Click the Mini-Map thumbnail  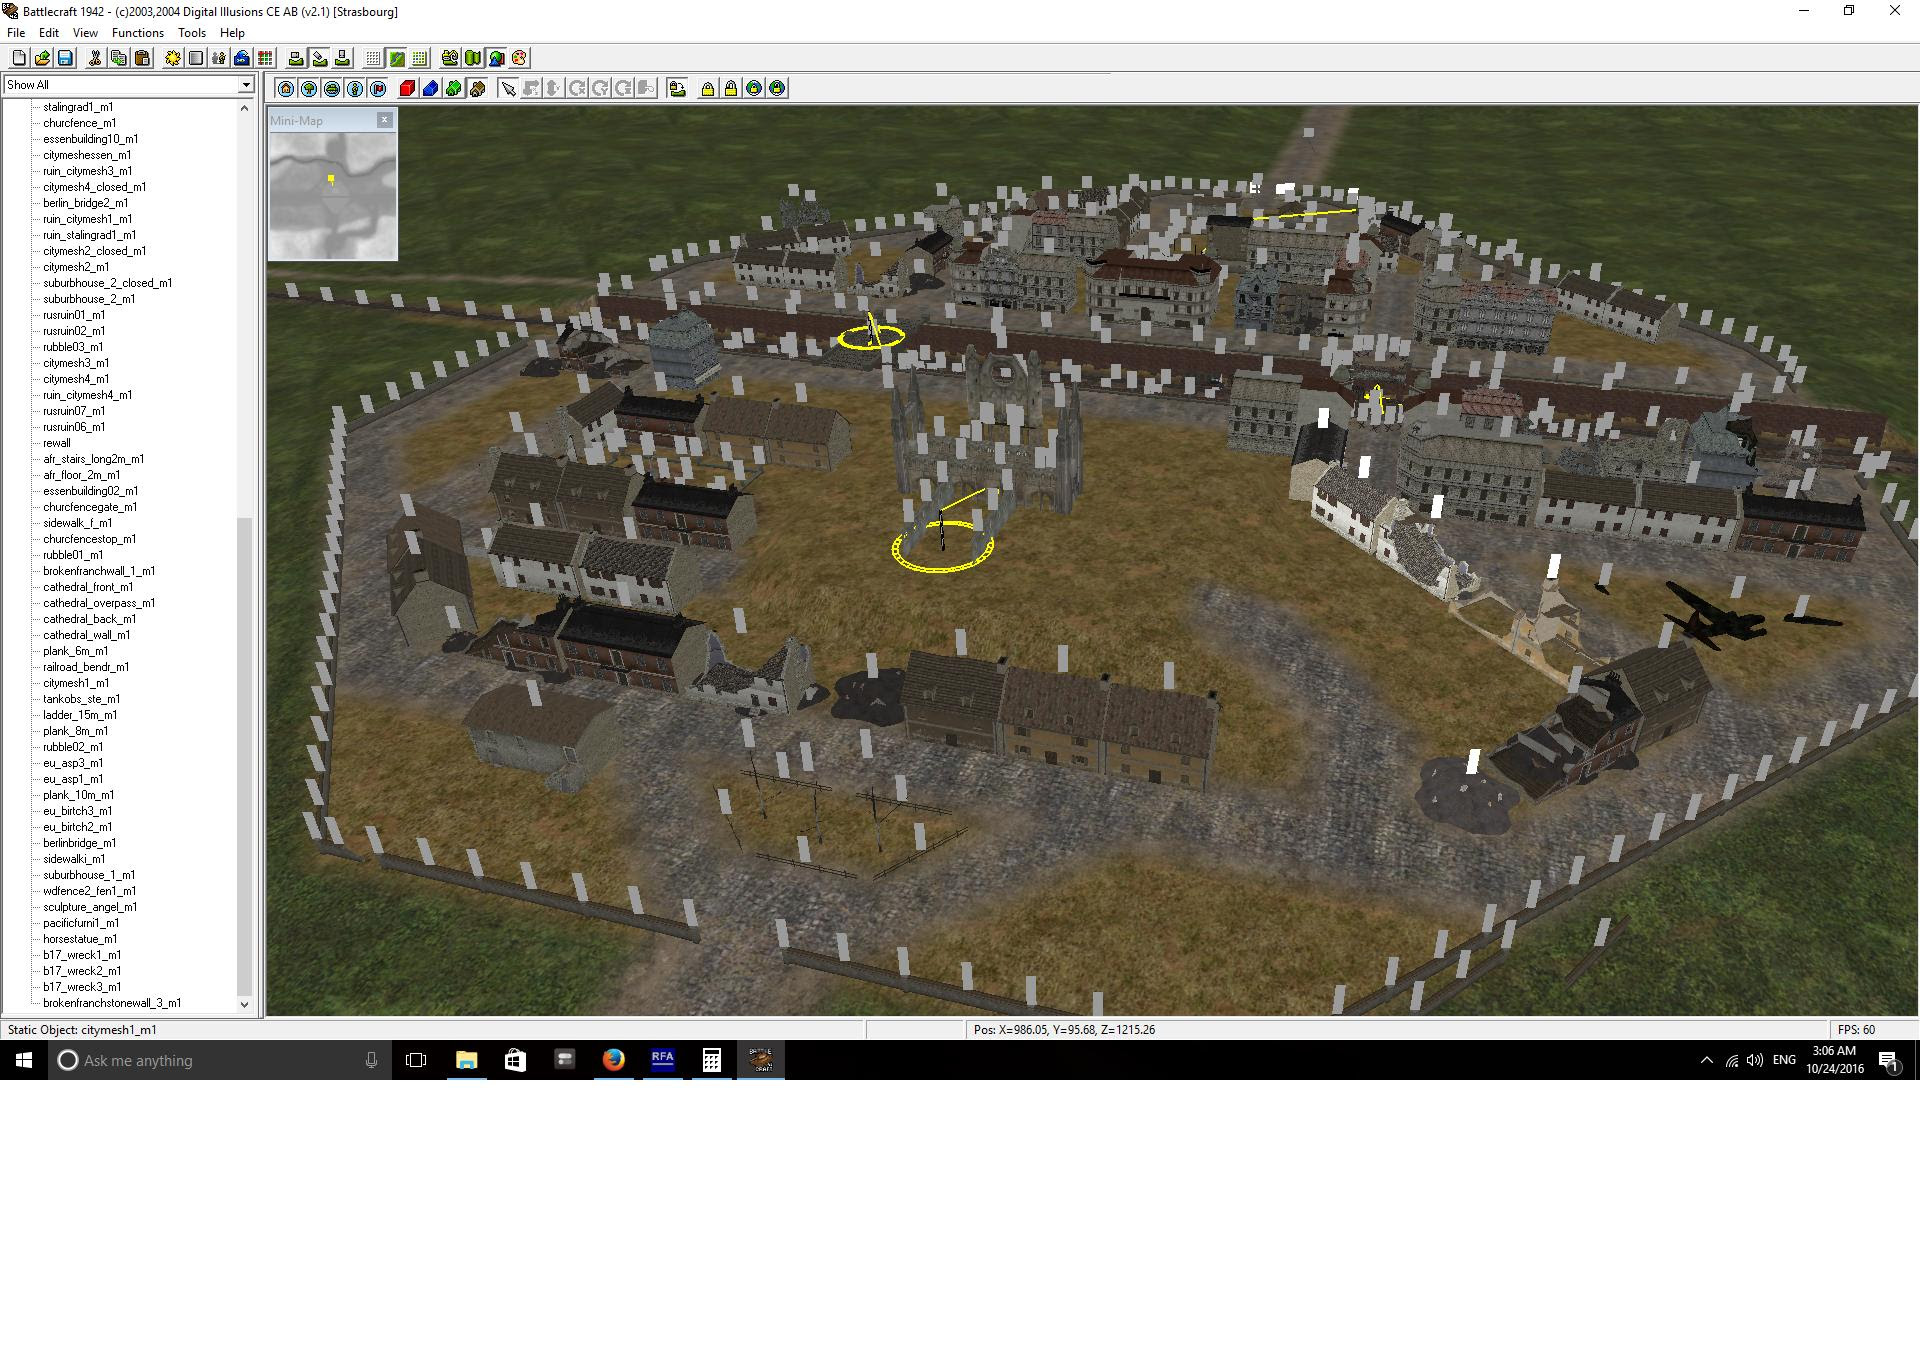[333, 195]
